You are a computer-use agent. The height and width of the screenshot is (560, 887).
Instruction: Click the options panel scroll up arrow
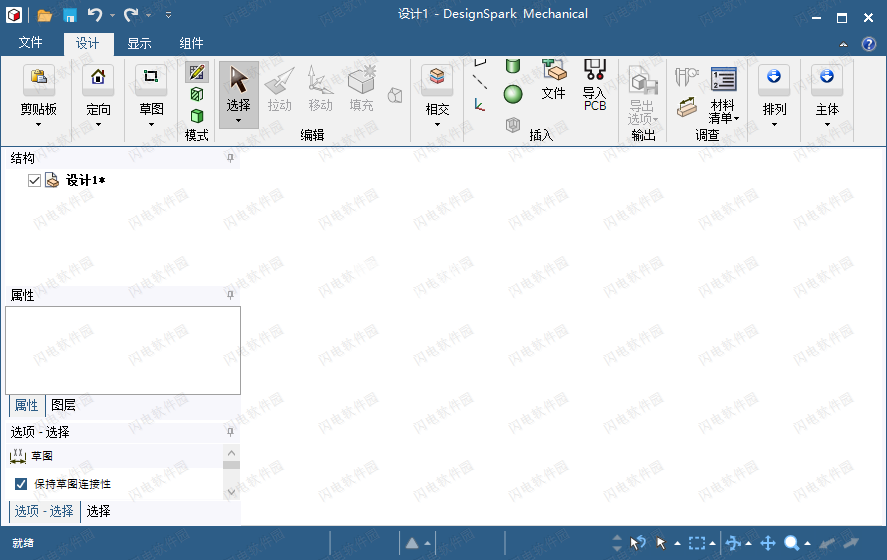tap(231, 453)
